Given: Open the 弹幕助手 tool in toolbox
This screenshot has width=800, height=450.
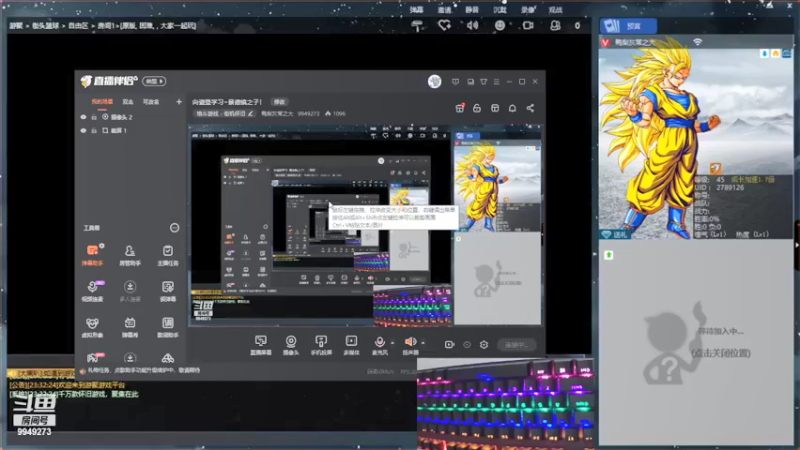Looking at the screenshot, I should pyautogui.click(x=92, y=255).
